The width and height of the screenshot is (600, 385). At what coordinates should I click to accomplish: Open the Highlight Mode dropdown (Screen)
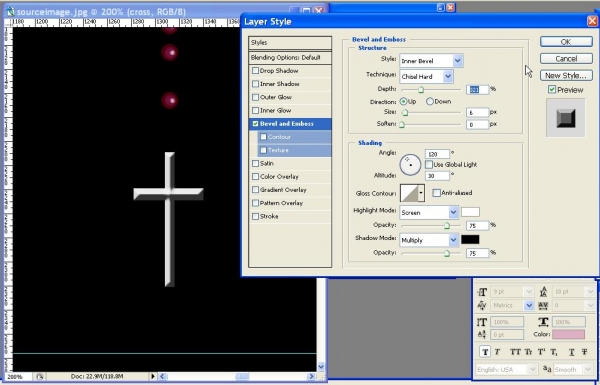pyautogui.click(x=453, y=212)
